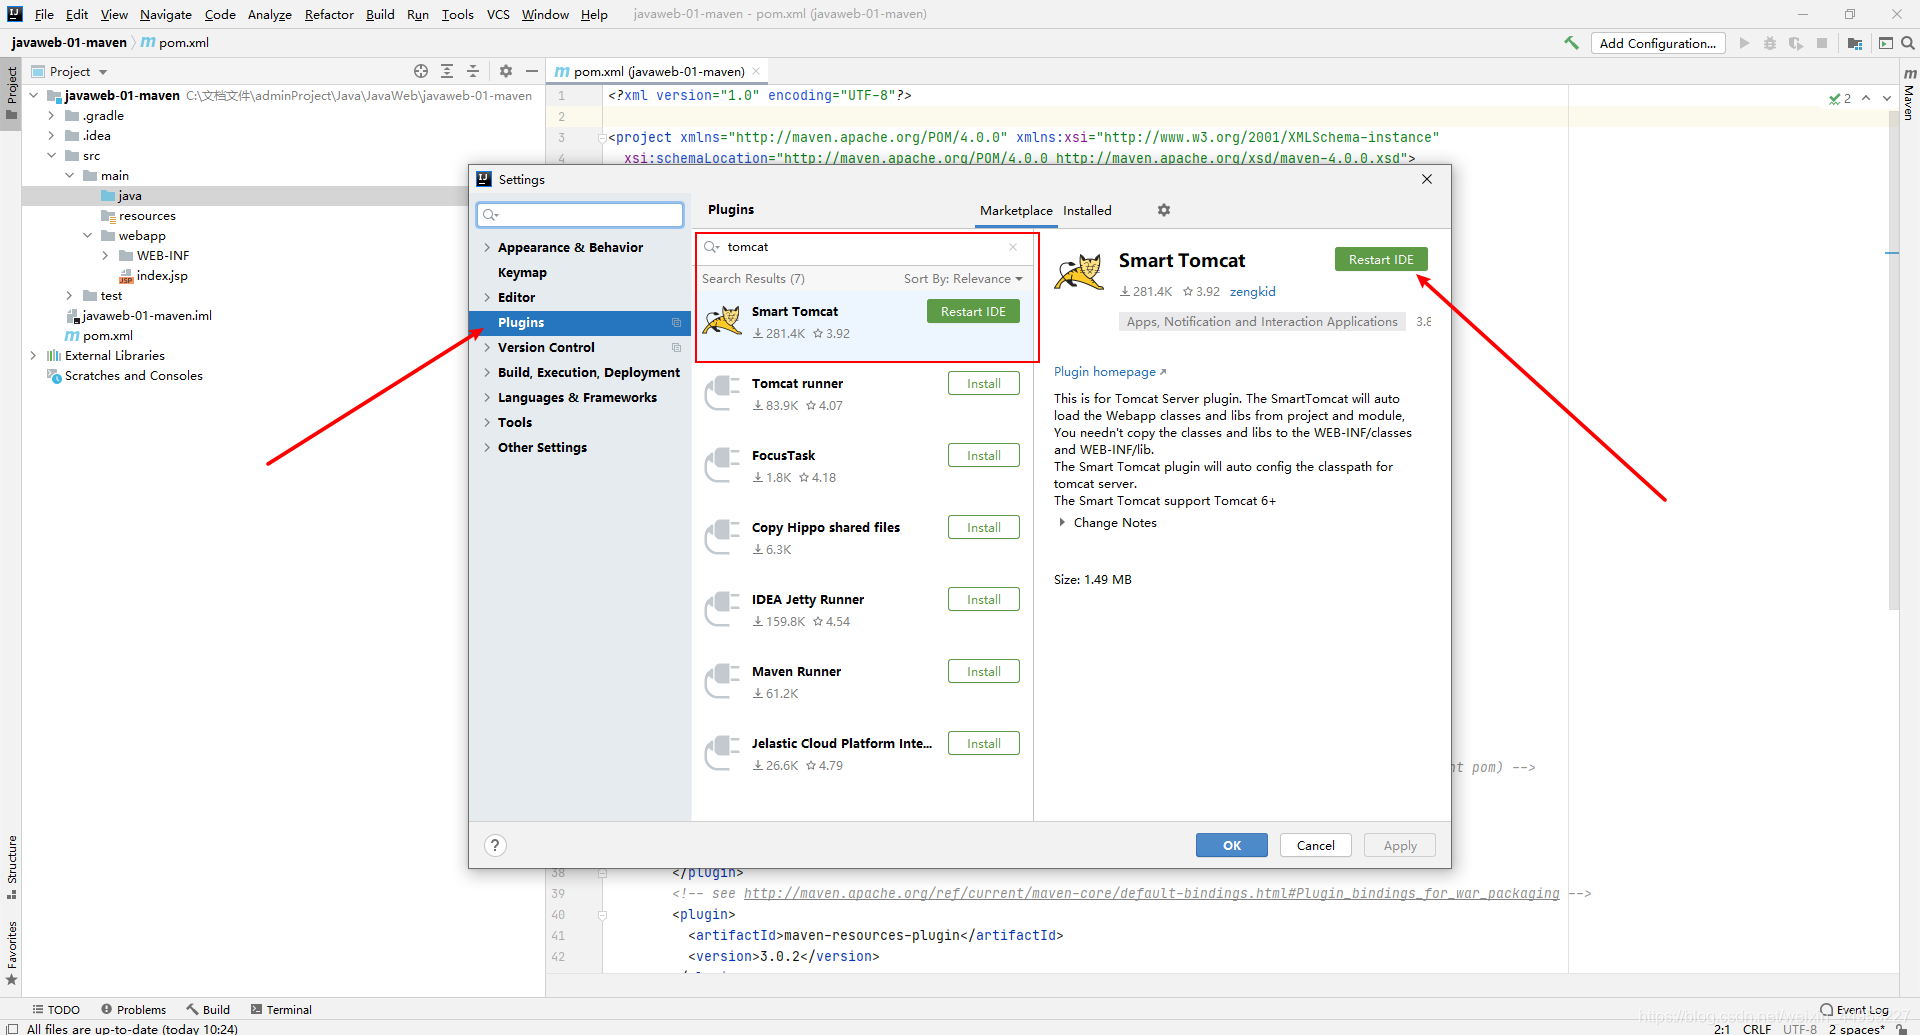Hide the Project panel with minus icon
The height and width of the screenshot is (1035, 1920).
tap(532, 71)
